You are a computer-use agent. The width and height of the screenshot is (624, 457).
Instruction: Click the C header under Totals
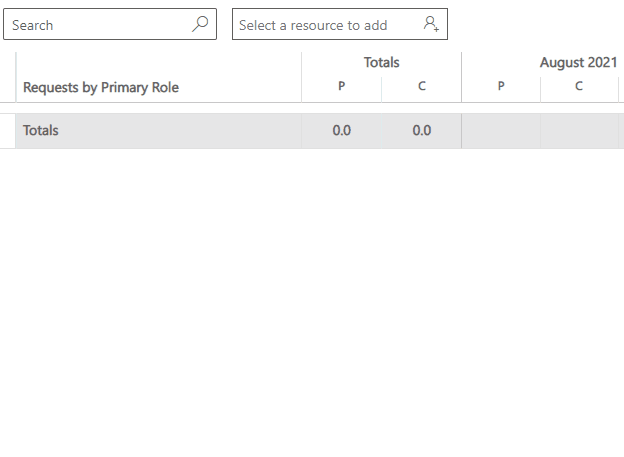coord(422,87)
